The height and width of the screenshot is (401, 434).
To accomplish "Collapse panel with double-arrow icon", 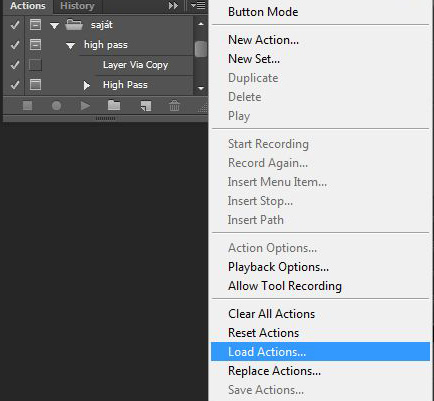I will [173, 6].
